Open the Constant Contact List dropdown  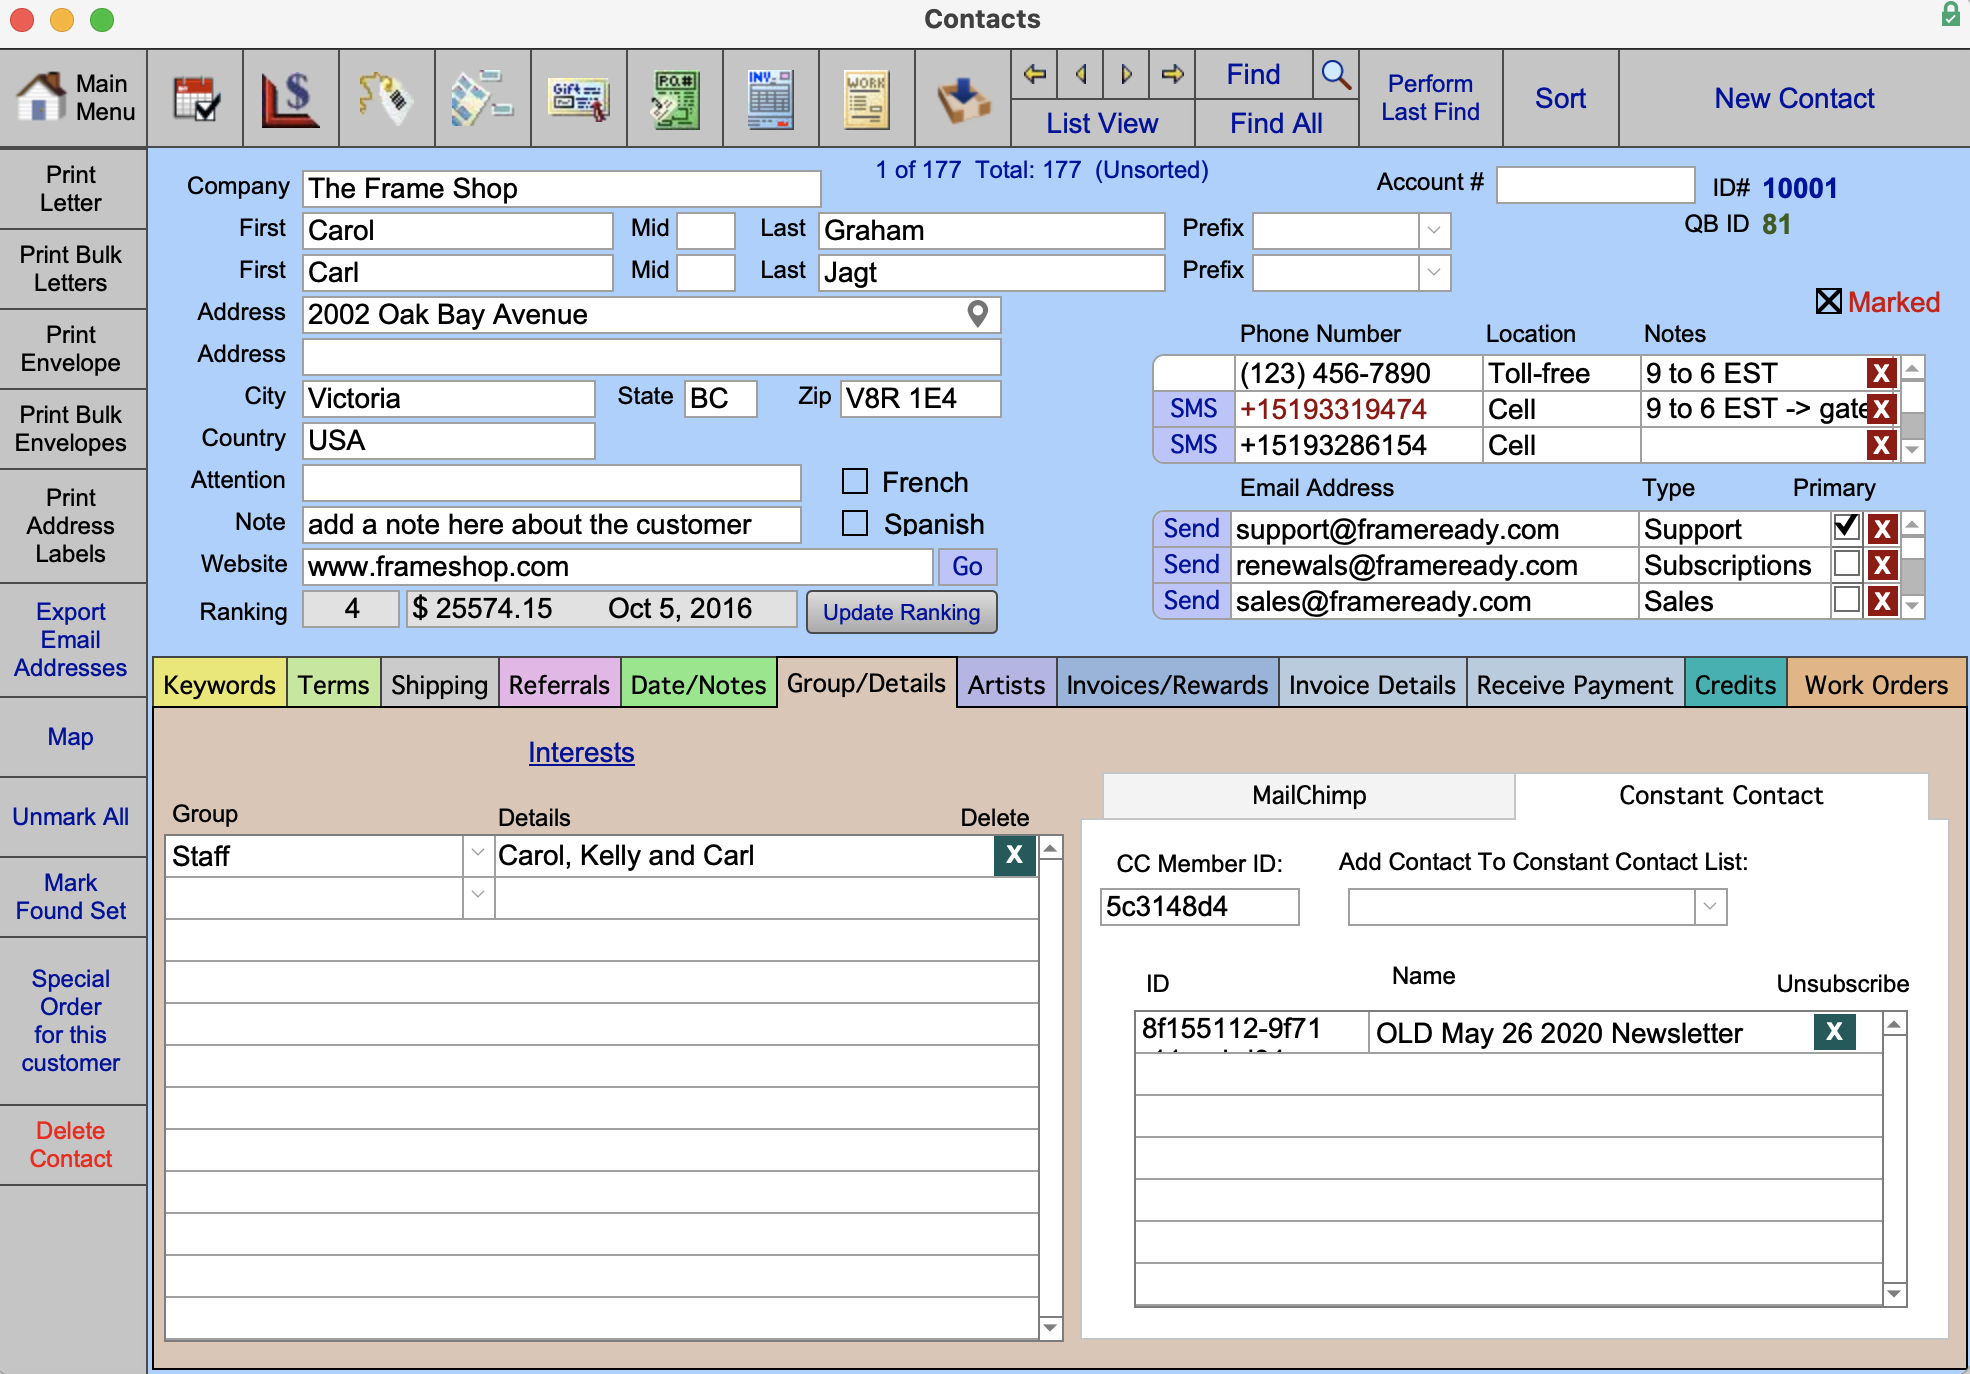[x=1710, y=907]
